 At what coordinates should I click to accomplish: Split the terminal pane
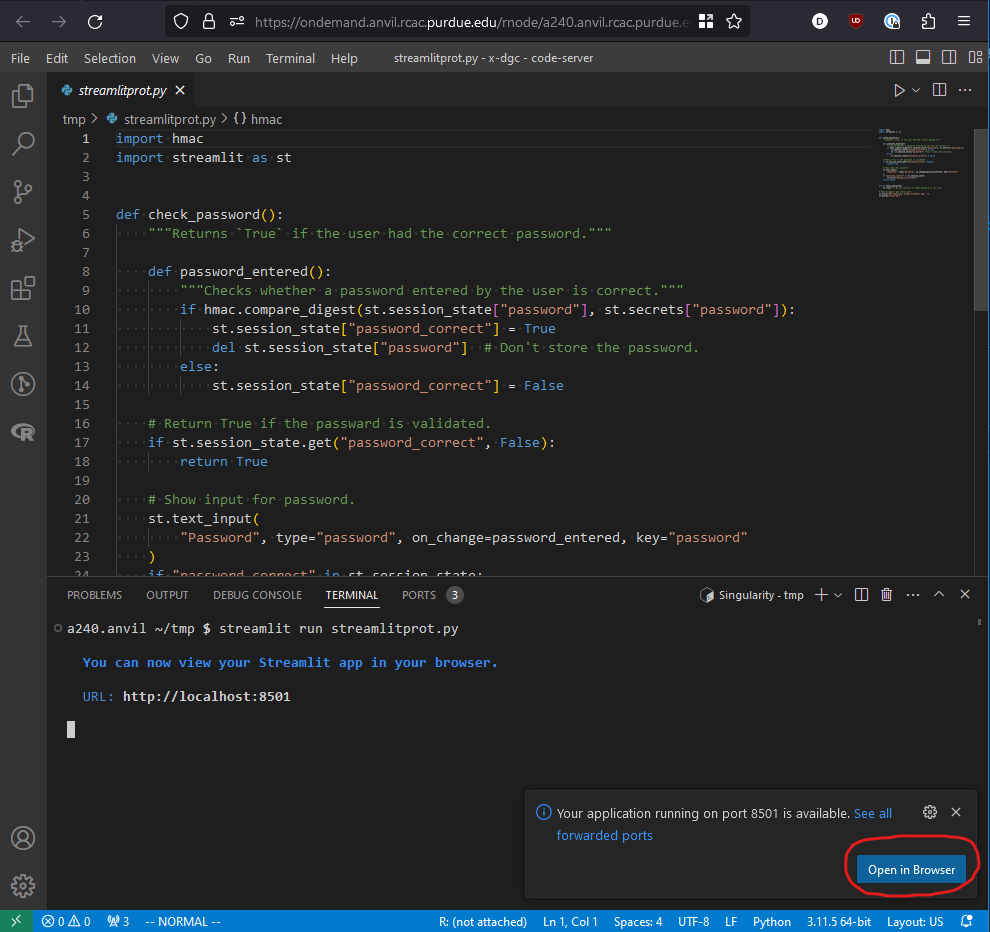tap(861, 594)
